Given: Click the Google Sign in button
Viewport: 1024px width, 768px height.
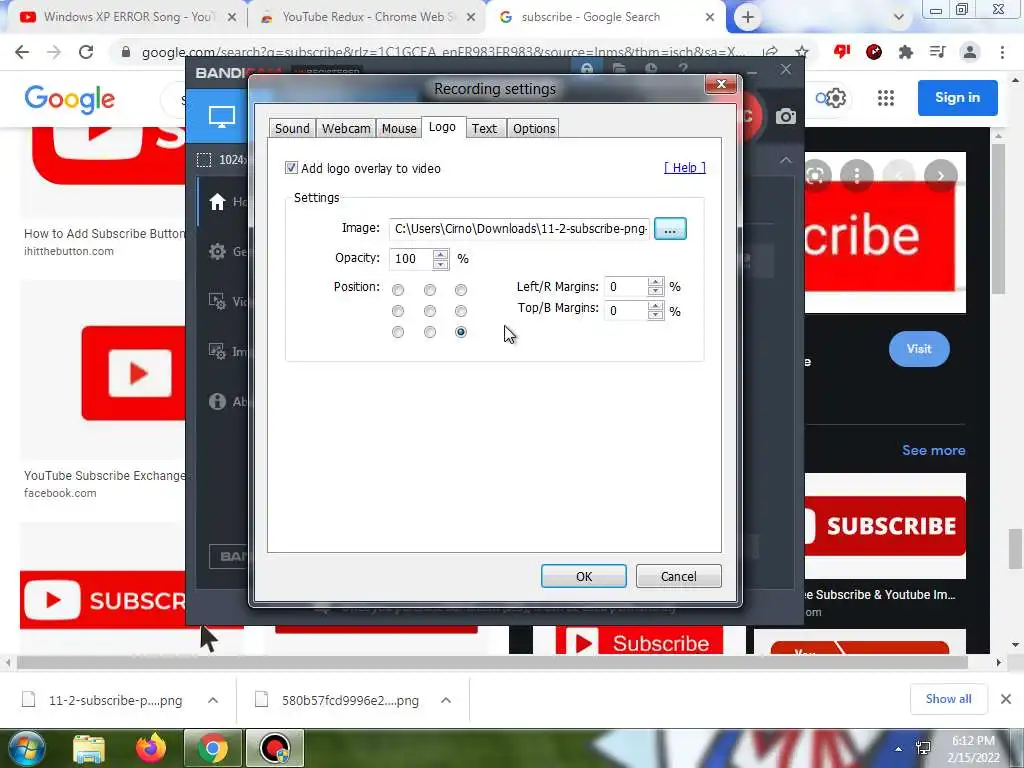Looking at the screenshot, I should coord(957,97).
